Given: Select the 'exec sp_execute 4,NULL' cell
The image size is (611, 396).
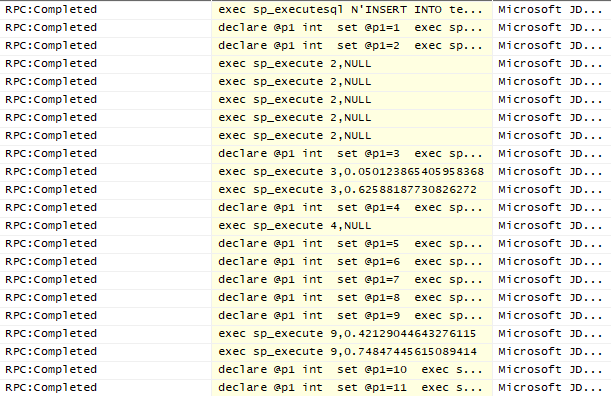Looking at the screenshot, I should [x=352, y=226].
